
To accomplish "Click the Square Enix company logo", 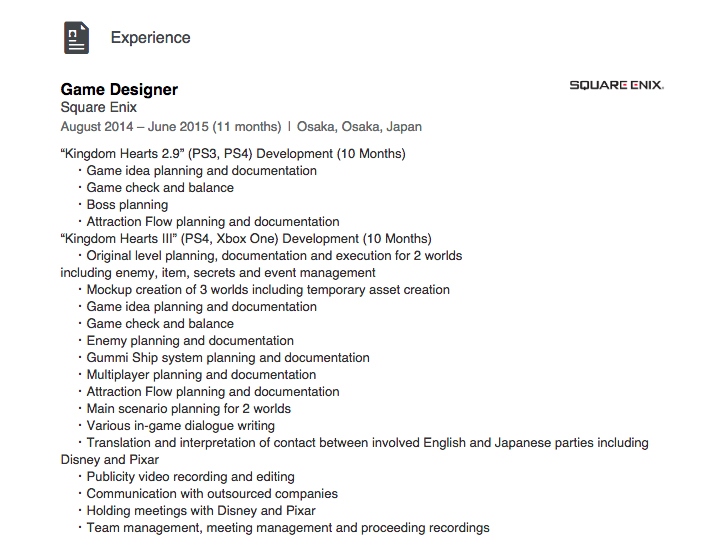I will pos(616,85).
